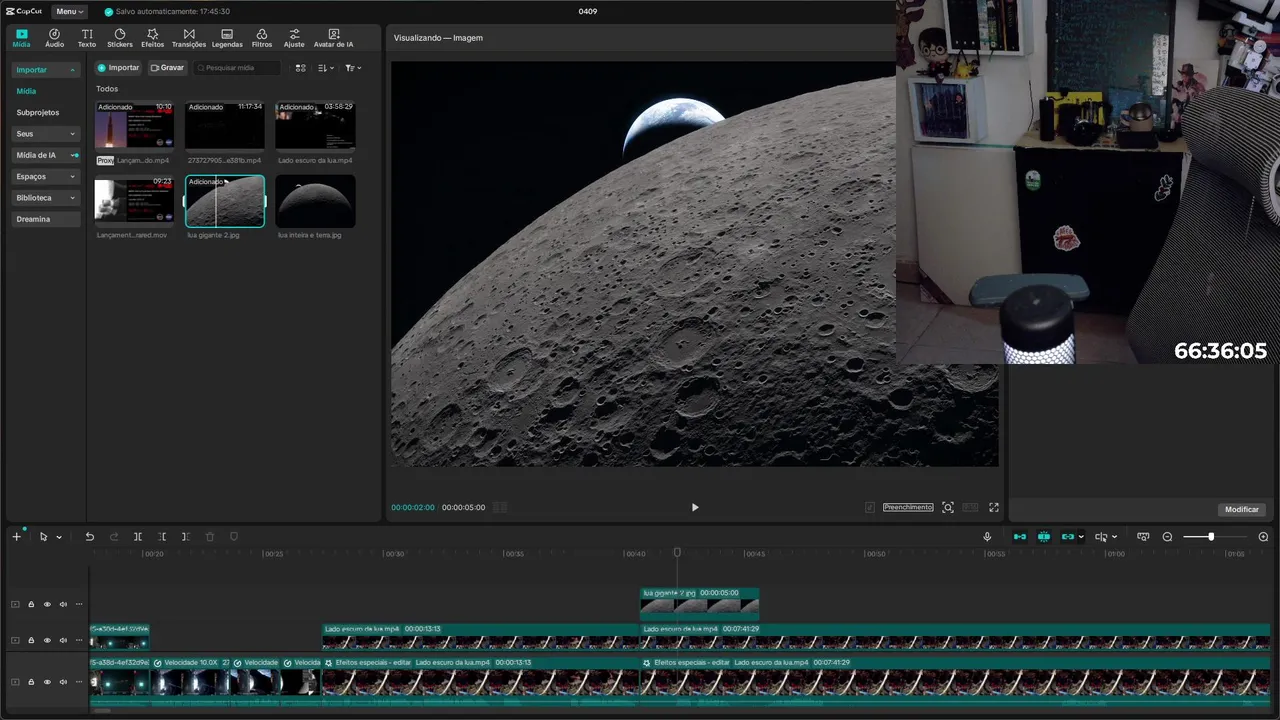The width and height of the screenshot is (1280, 720).
Task: Open the CapCut Menu dropdown
Action: (69, 12)
